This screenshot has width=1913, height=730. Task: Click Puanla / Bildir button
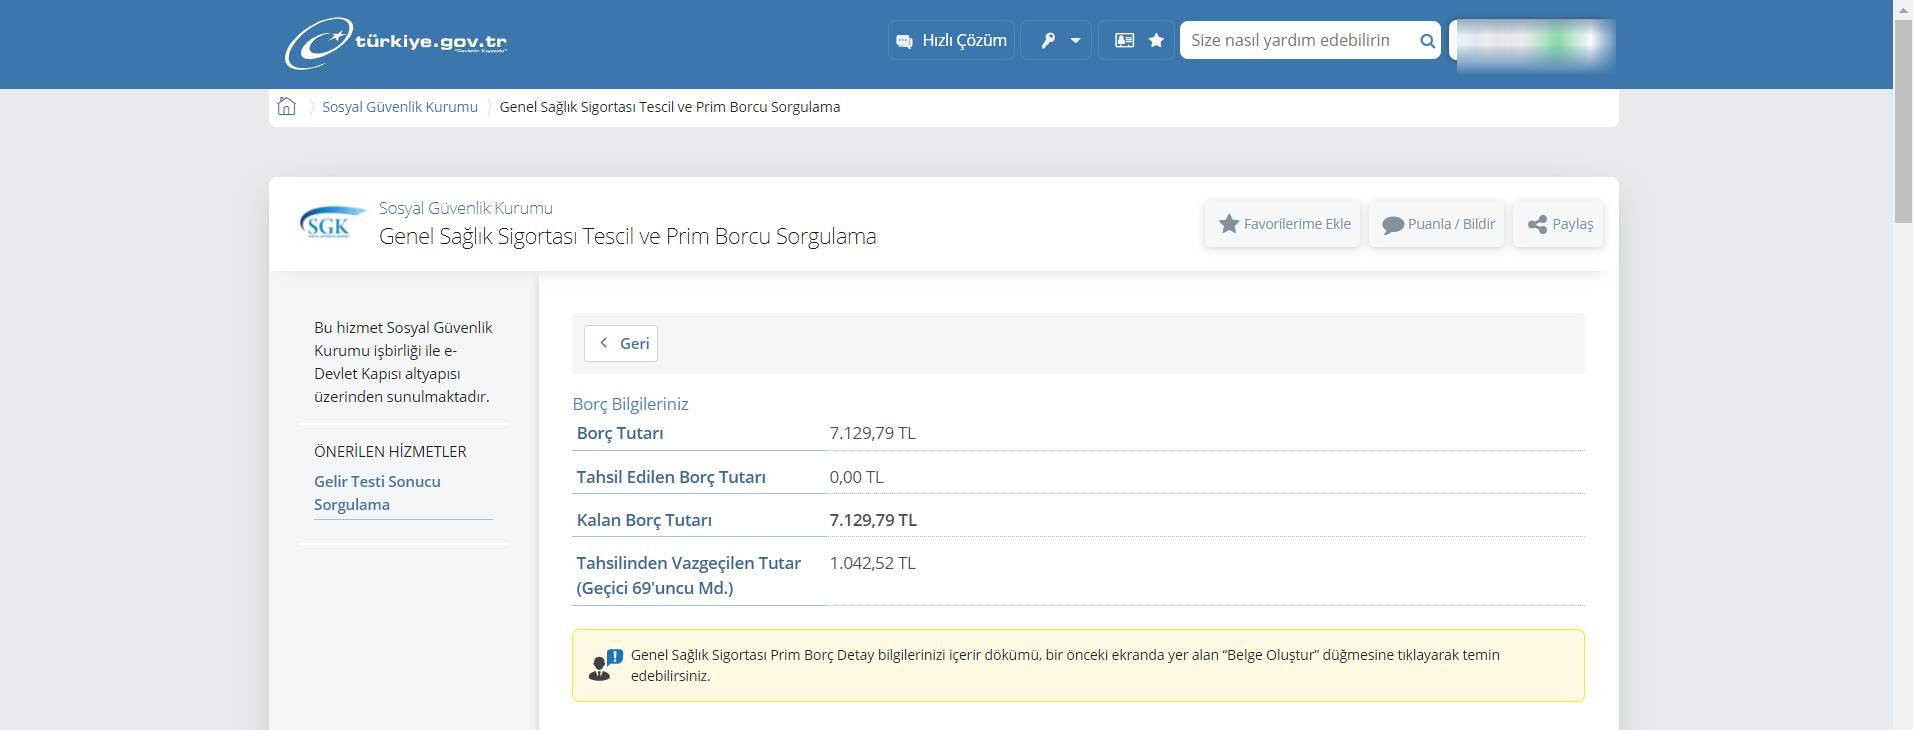point(1437,224)
